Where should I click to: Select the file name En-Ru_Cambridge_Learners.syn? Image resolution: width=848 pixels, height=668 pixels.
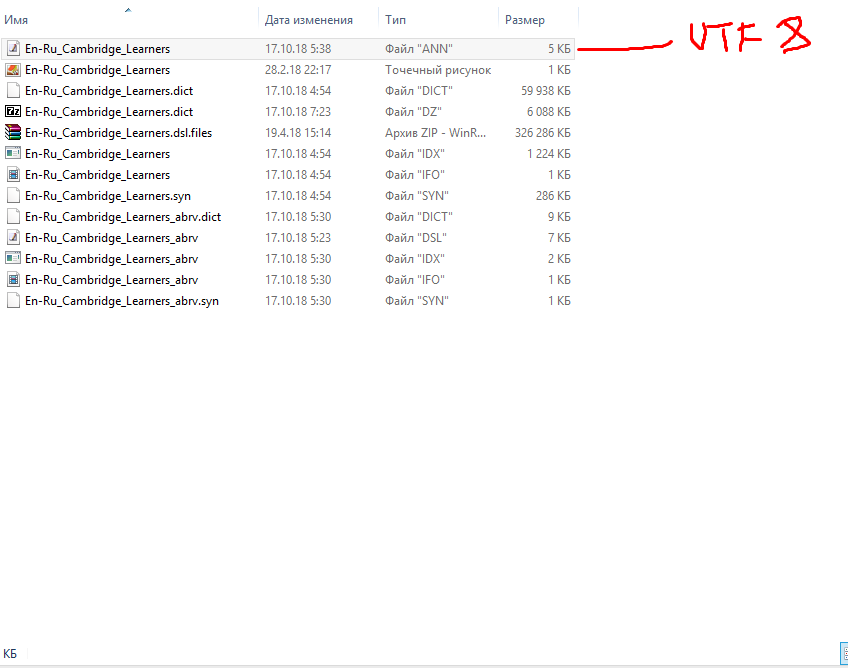point(108,196)
